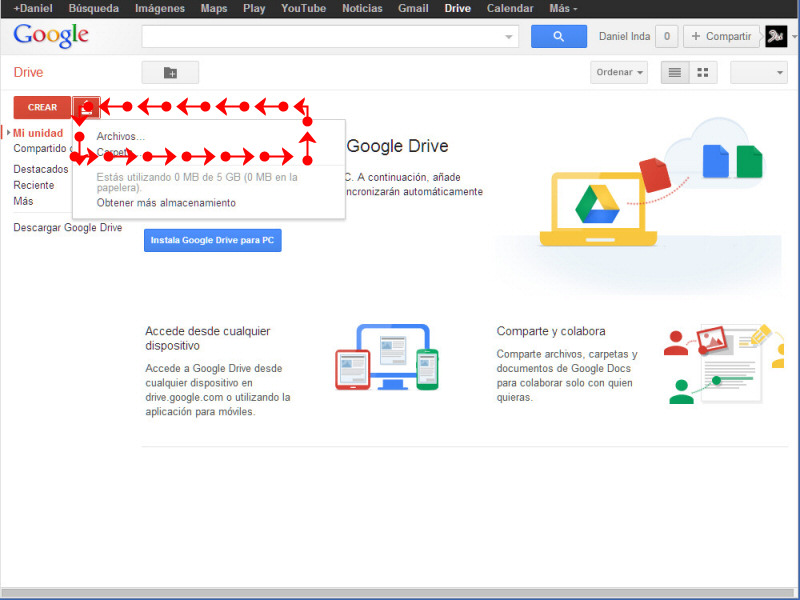Click the share and collaborate illustration

tap(723, 364)
